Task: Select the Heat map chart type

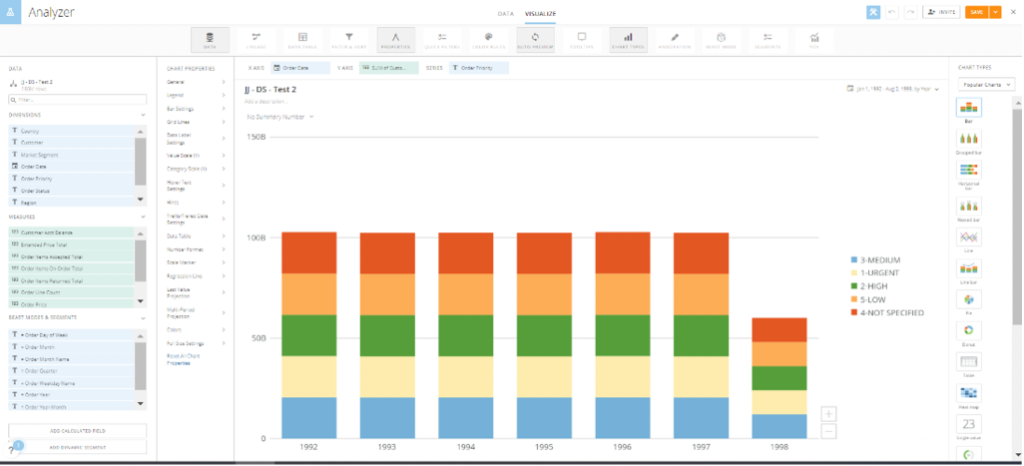Action: pyautogui.click(x=968, y=393)
